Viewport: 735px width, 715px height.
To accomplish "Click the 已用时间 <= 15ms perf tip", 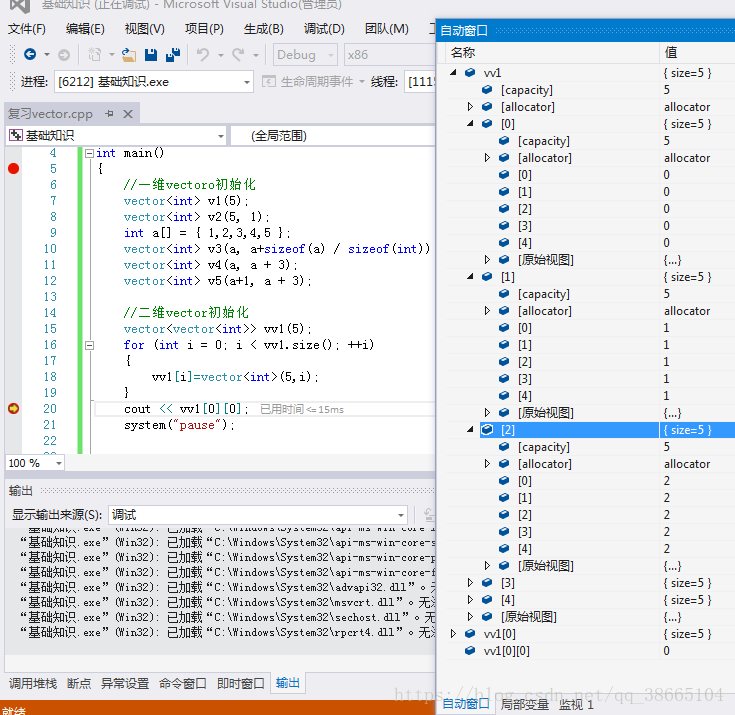I will click(302, 410).
